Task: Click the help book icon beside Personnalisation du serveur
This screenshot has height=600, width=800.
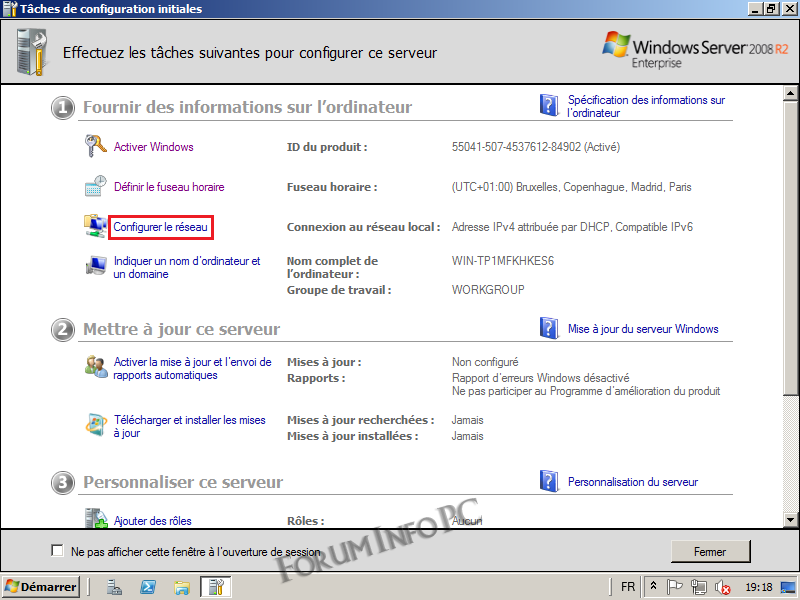Action: [549, 481]
